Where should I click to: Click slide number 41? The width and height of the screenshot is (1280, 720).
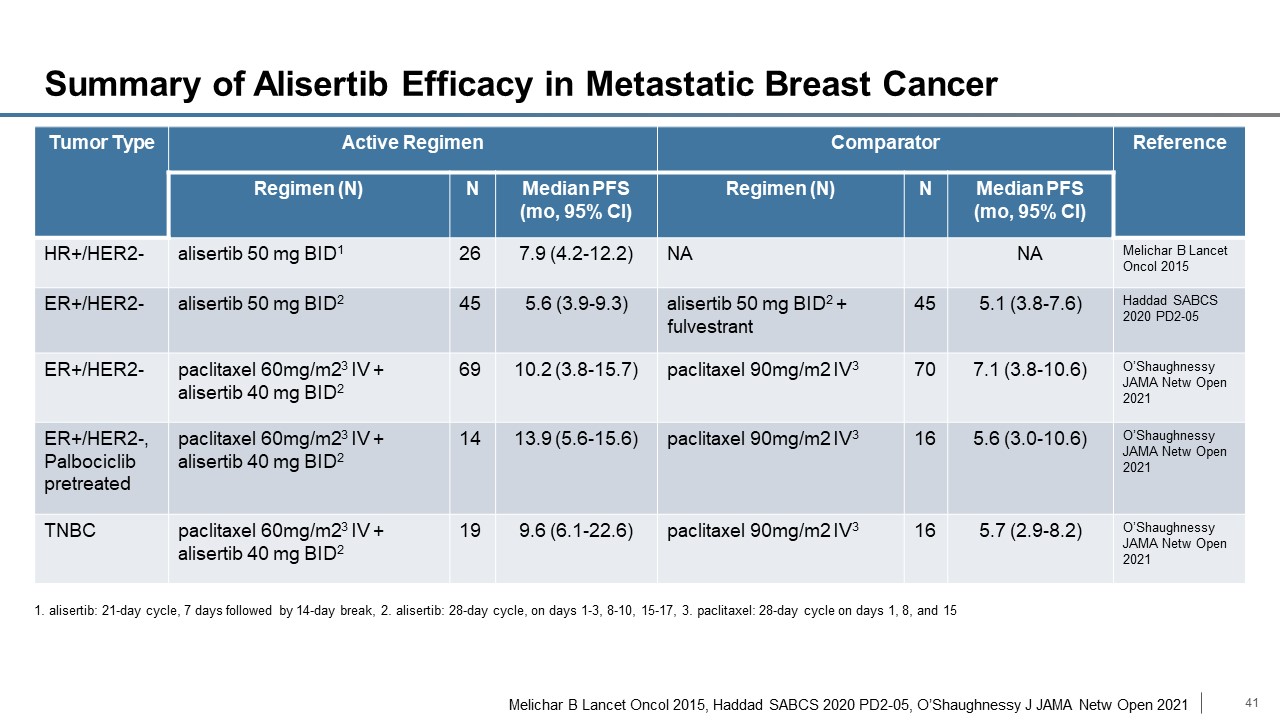(x=1249, y=703)
